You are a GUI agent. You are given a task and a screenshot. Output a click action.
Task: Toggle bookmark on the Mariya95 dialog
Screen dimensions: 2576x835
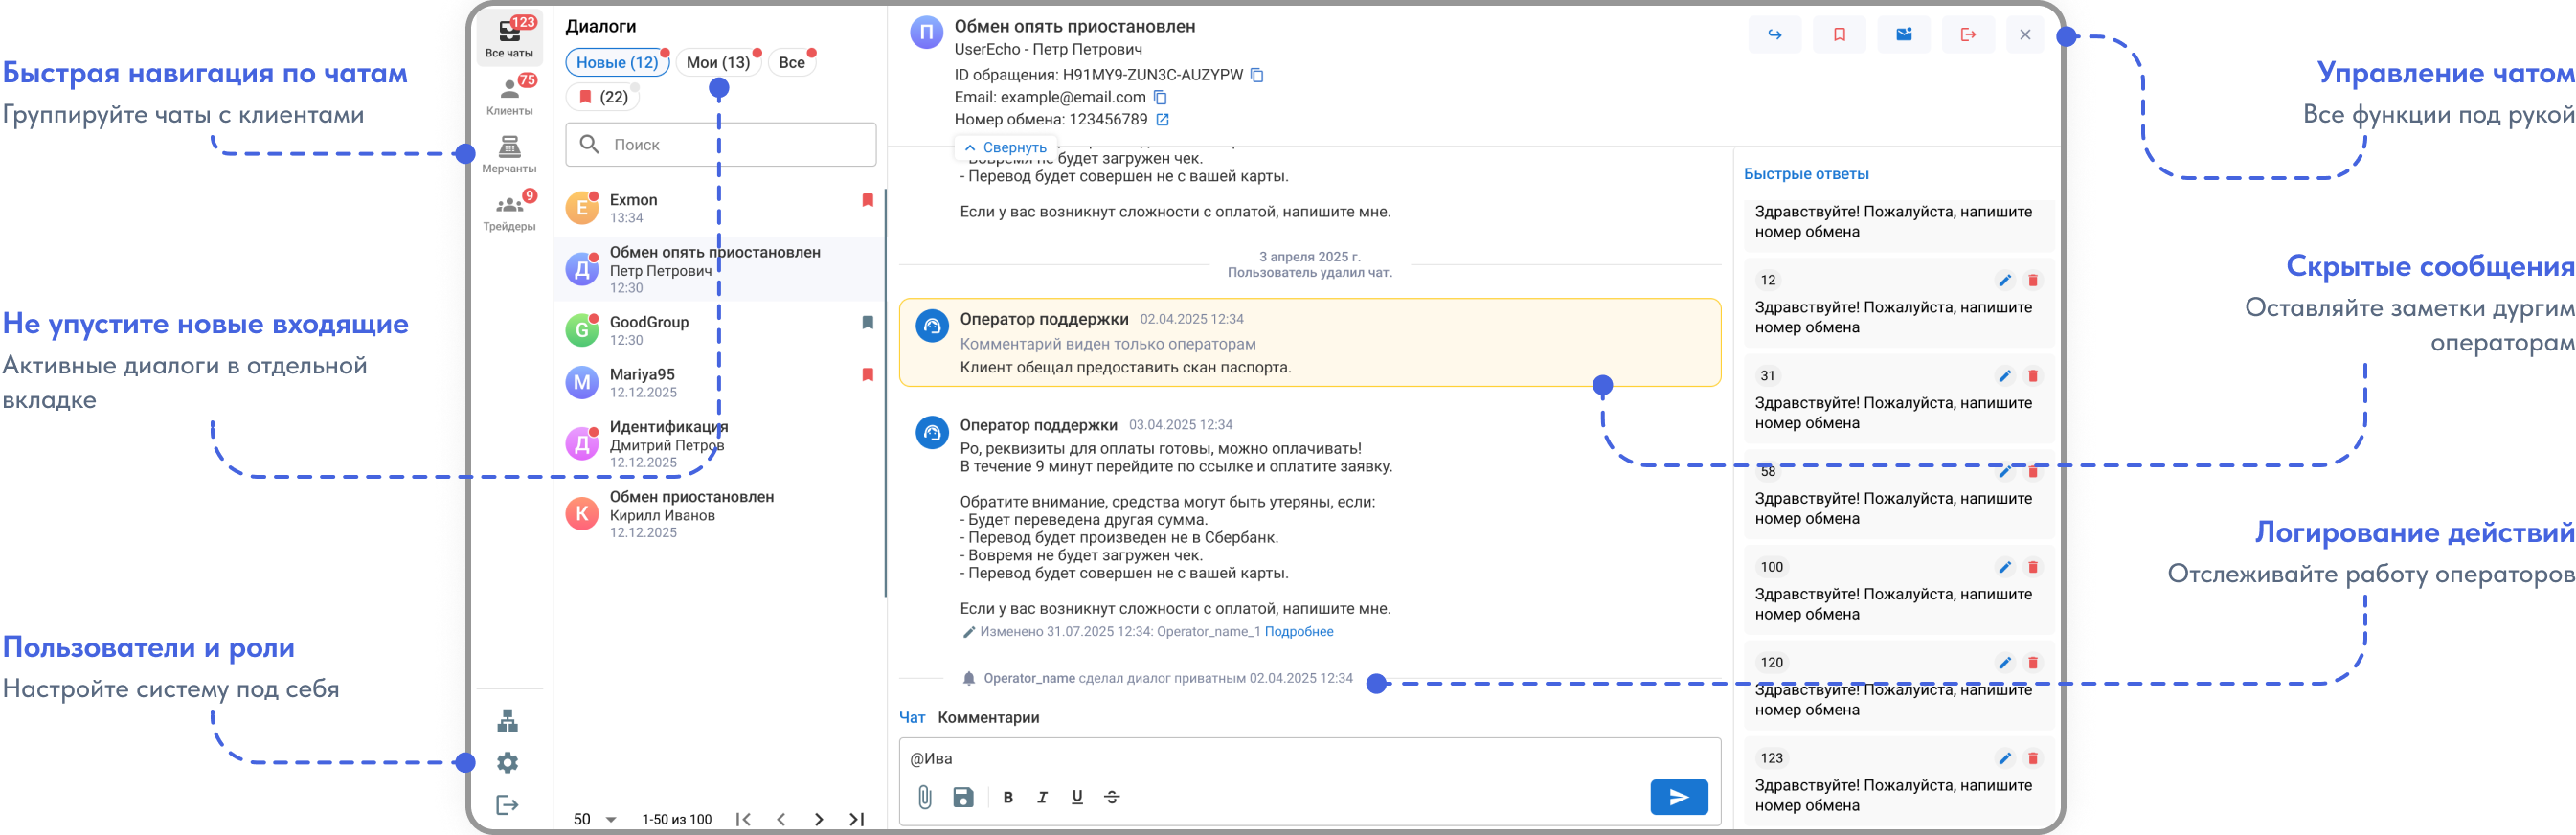click(867, 375)
